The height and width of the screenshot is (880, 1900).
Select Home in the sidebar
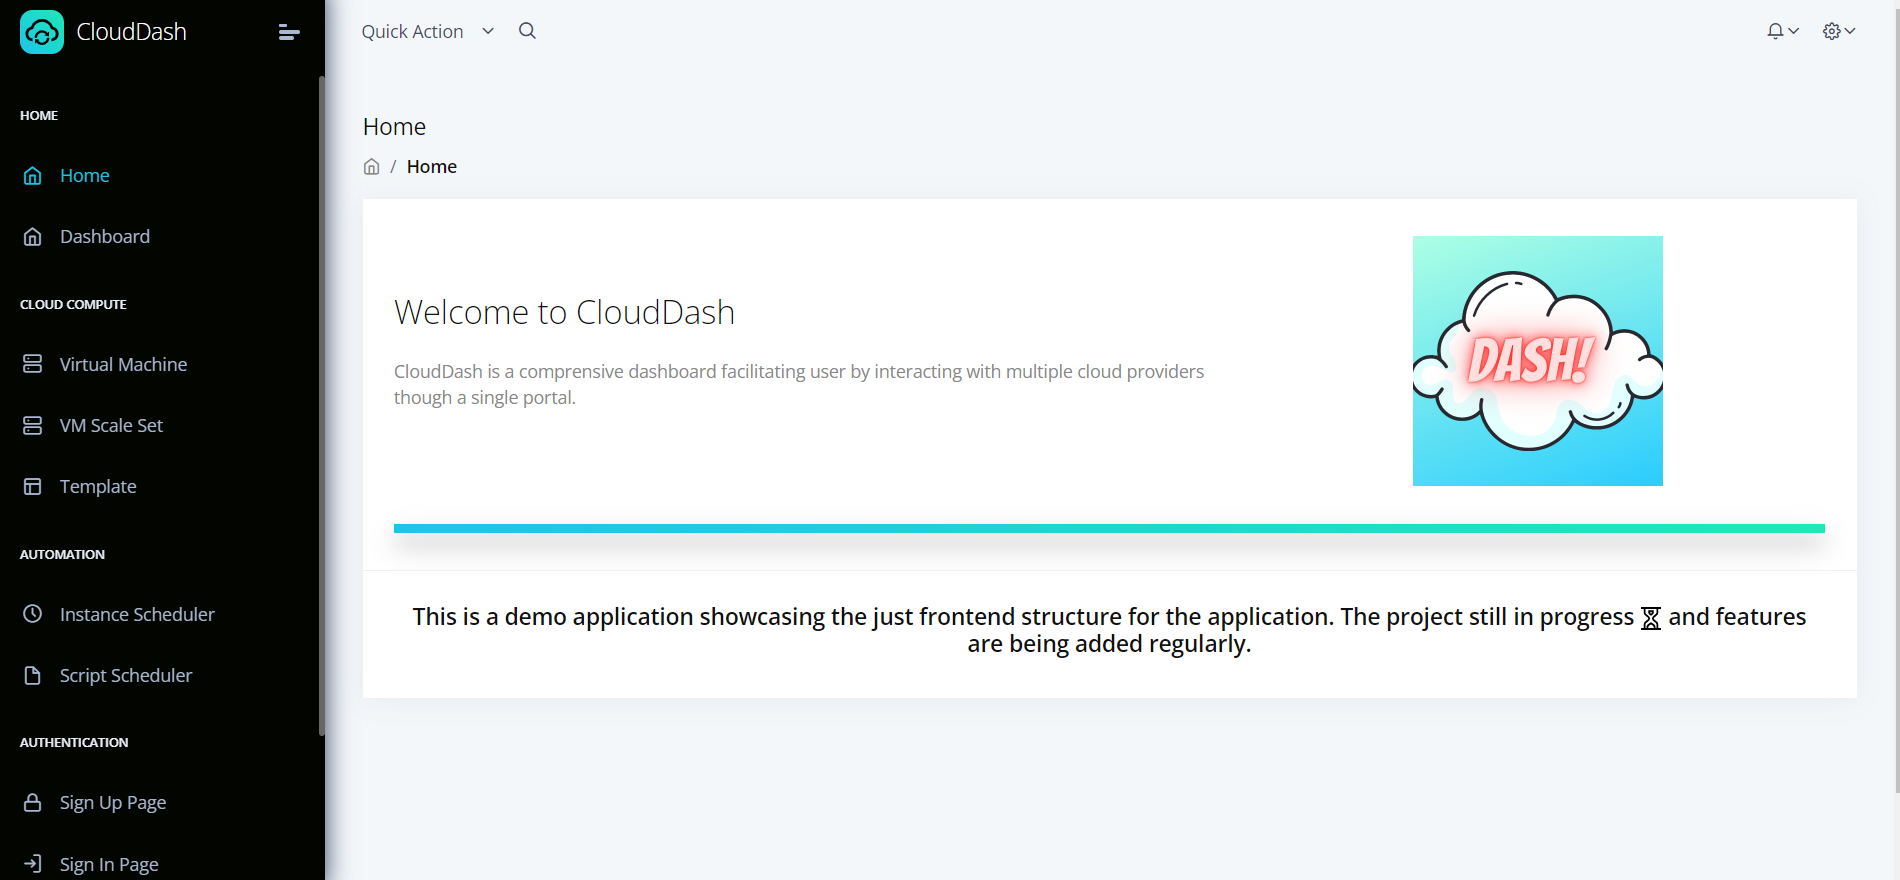[84, 176]
